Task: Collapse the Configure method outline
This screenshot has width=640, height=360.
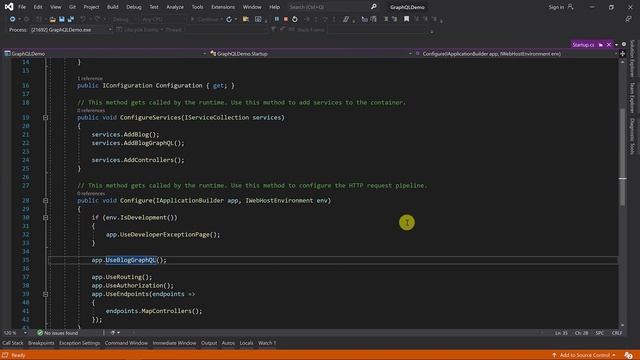Action: click(45, 200)
